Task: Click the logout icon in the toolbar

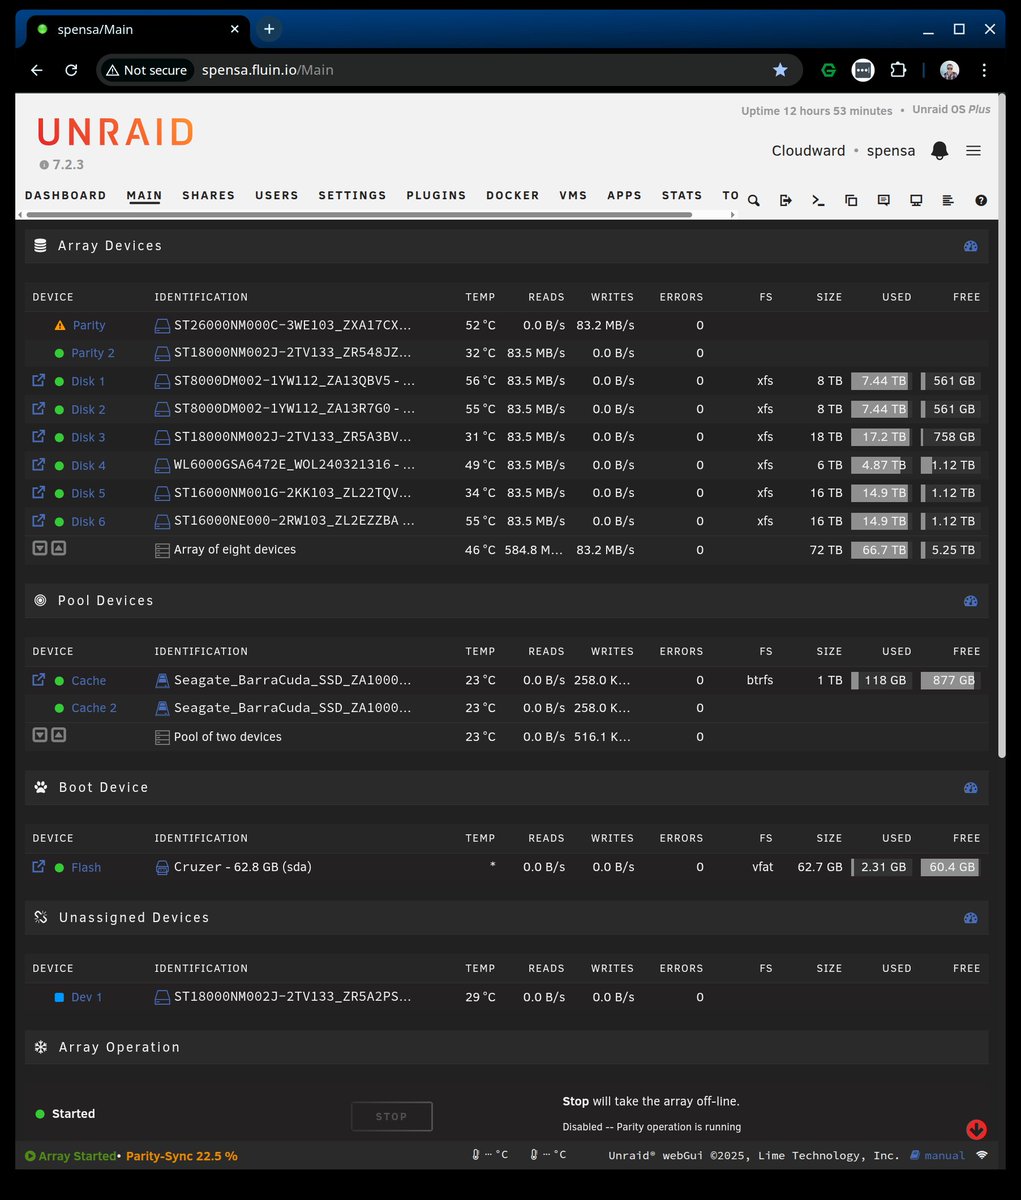Action: coord(786,200)
